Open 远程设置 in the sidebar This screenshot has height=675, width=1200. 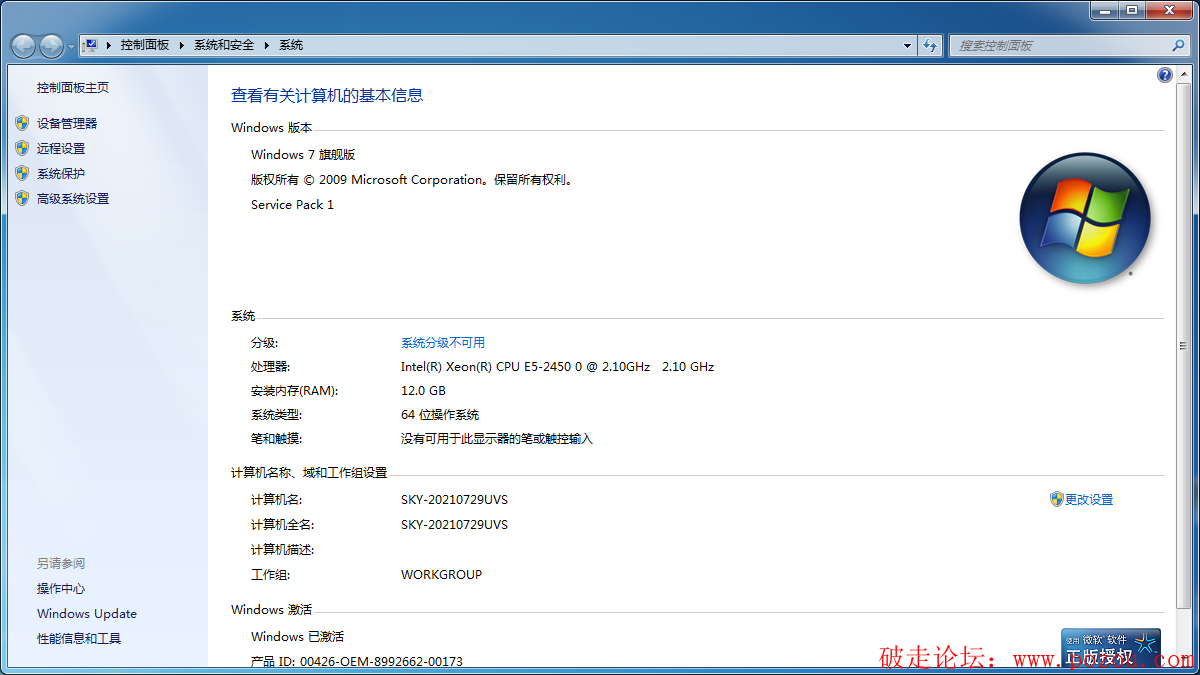[x=61, y=149]
